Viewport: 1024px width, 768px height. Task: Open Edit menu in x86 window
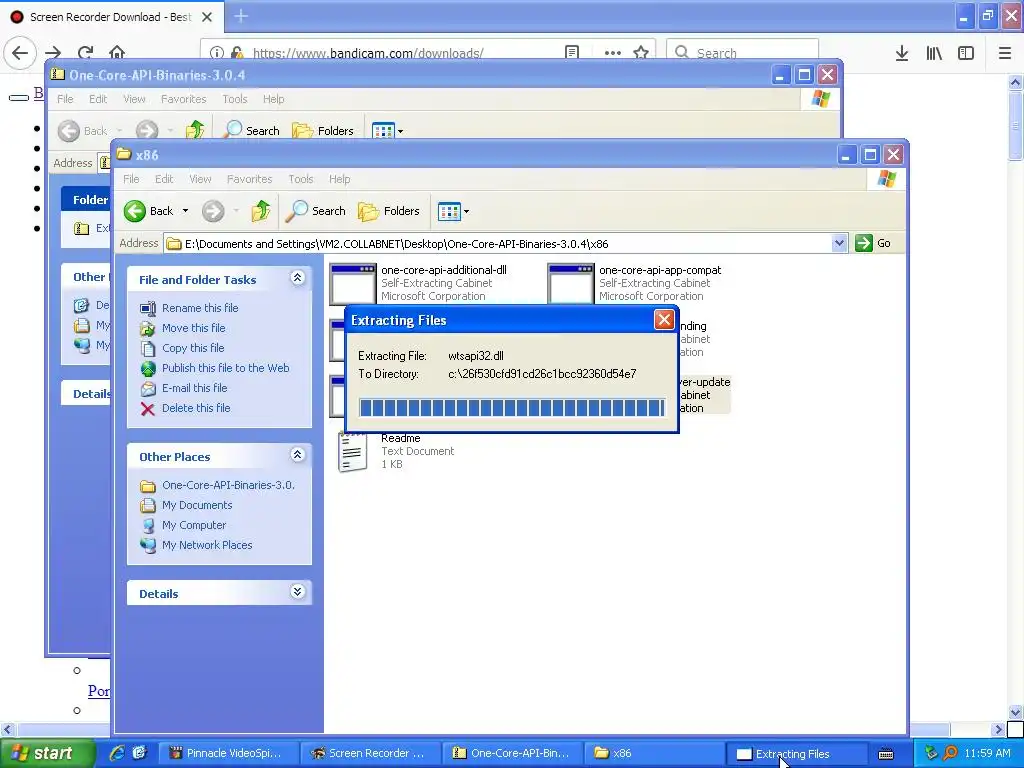(x=163, y=179)
